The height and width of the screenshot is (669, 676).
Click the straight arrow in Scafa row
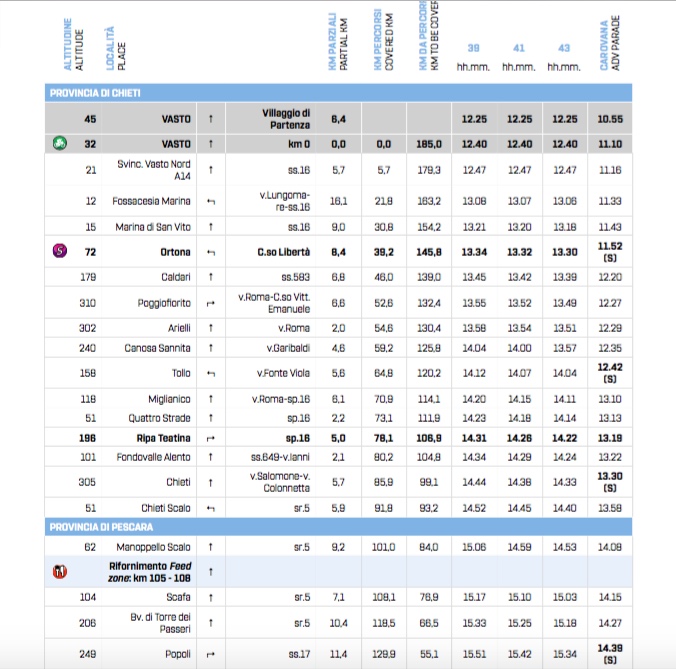(x=211, y=597)
